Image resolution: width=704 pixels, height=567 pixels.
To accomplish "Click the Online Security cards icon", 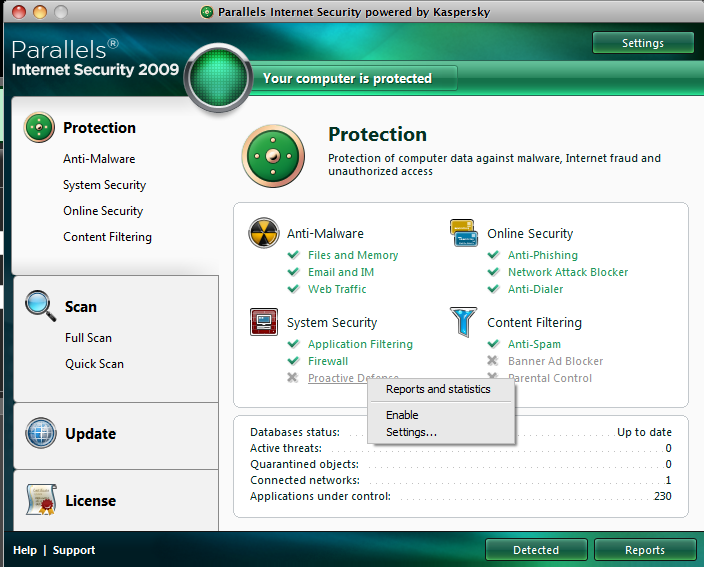I will [x=464, y=233].
